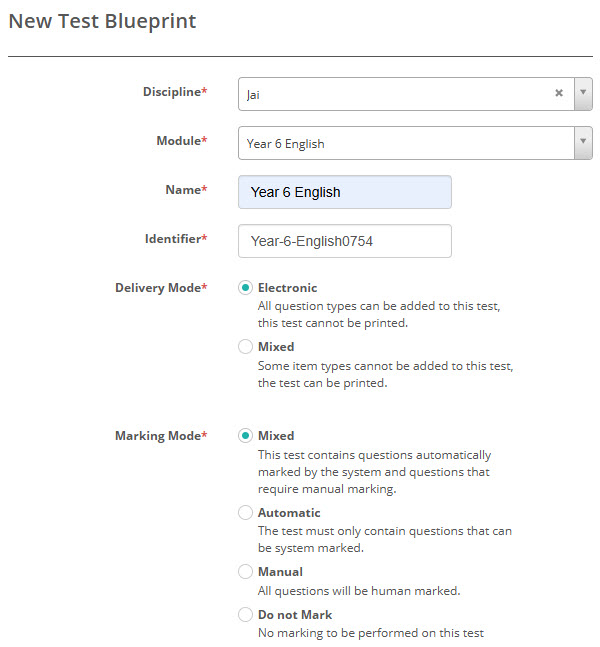Viewport: 600px width, 647px height.
Task: Click the Electronic label under Delivery Mode
Action: pos(287,288)
